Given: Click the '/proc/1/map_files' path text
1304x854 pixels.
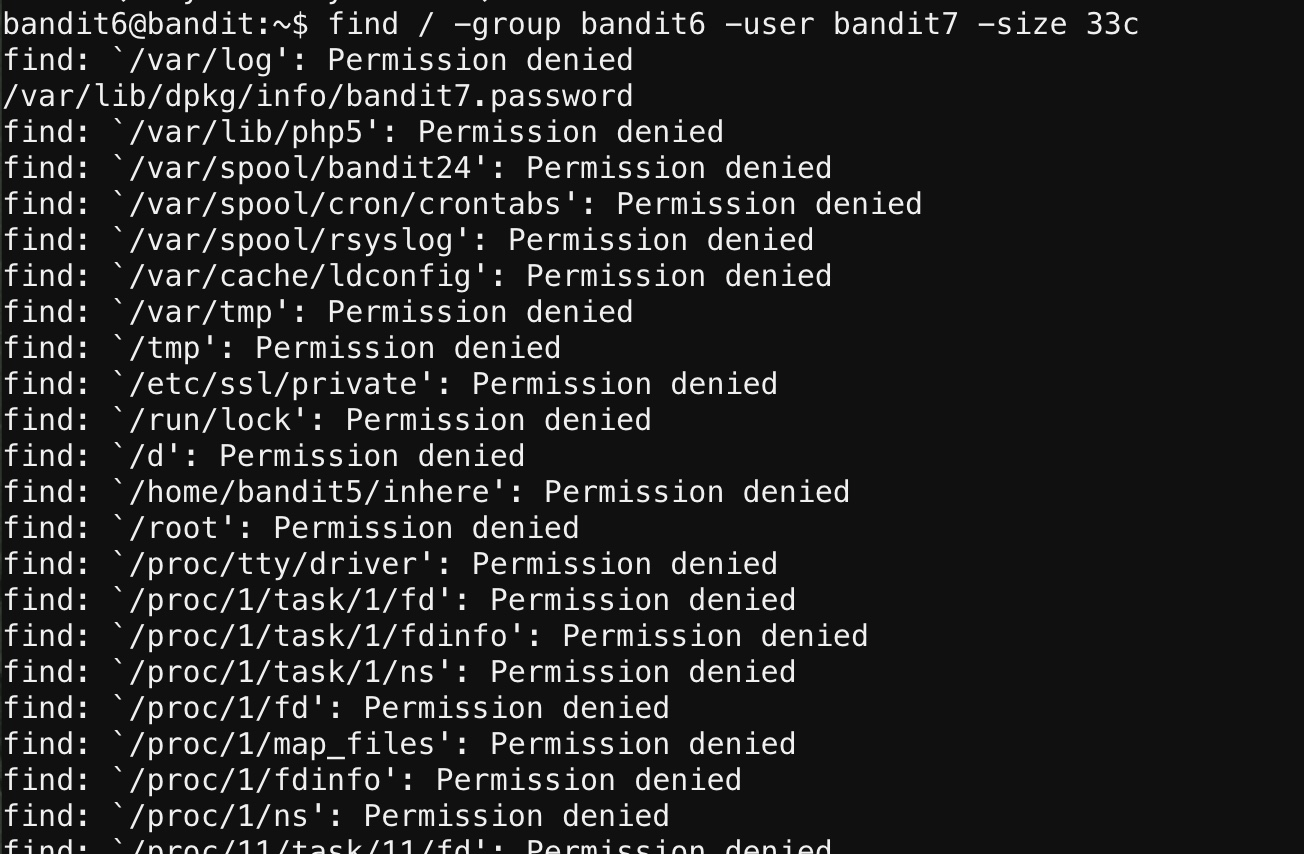Looking at the screenshot, I should [282, 744].
